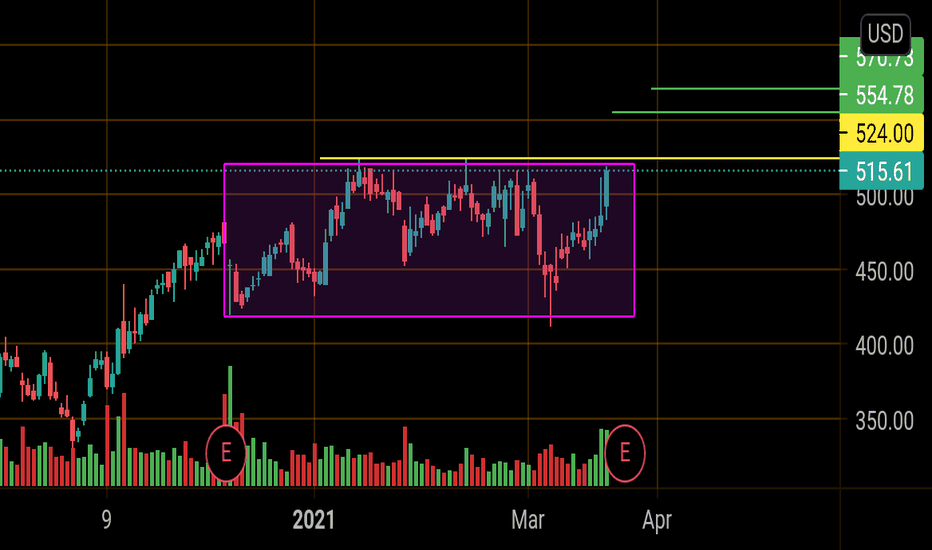Select the upper green target line
Screen dimensions: 932x550
[745, 89]
